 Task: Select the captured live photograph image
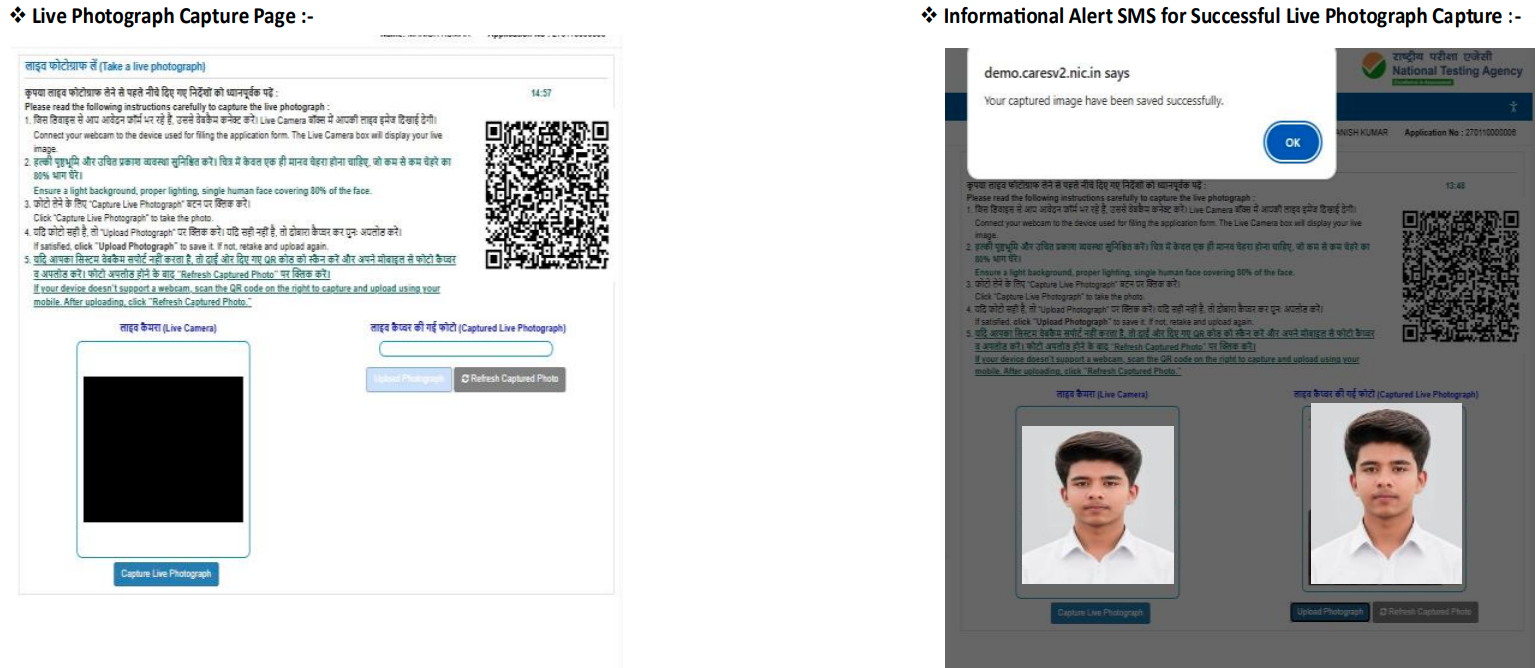1386,494
